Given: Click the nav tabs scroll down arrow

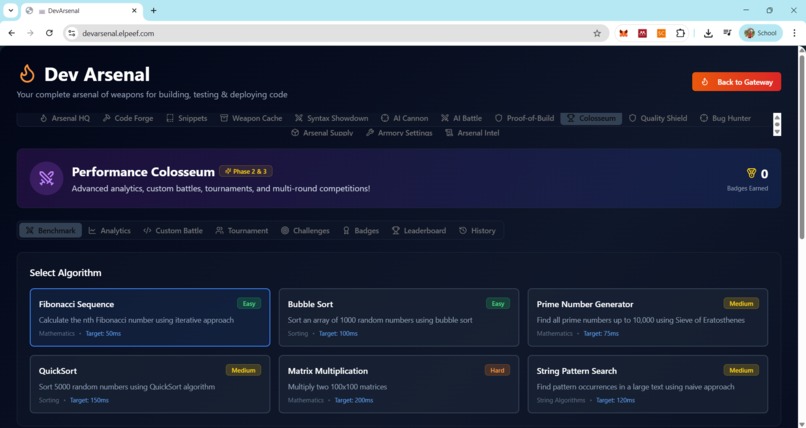Looking at the screenshot, I should point(777,132).
